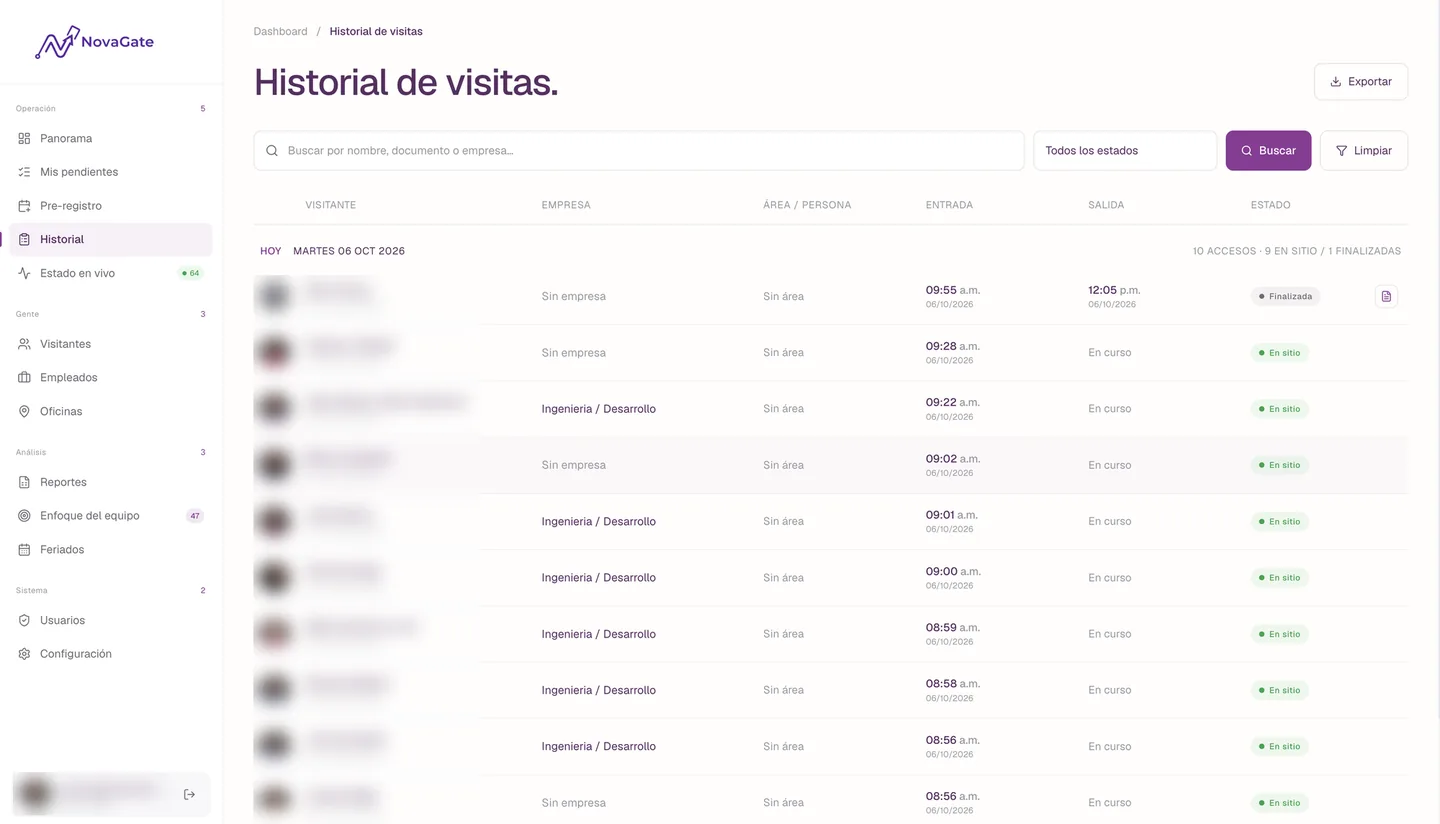
Task: Click the Visitantes people icon
Action: [x=24, y=344]
